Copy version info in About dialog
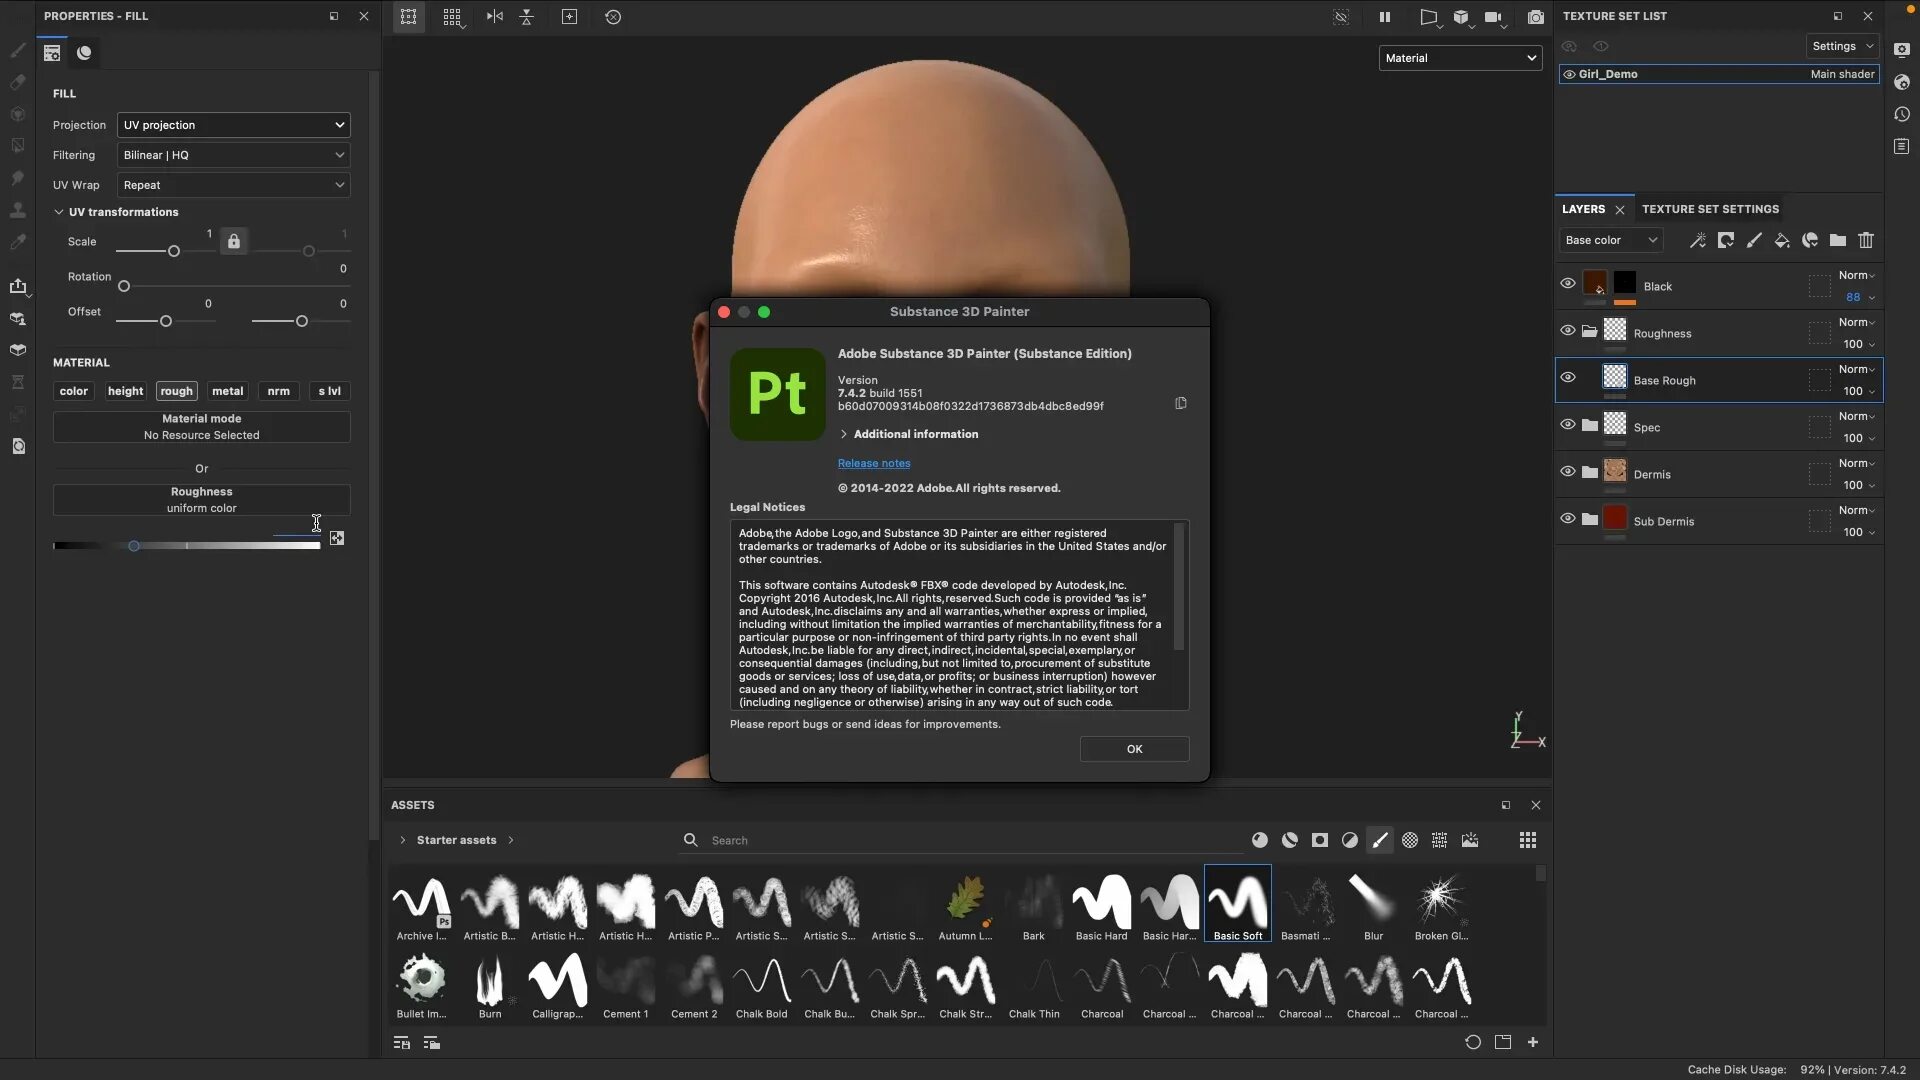 tap(1181, 403)
